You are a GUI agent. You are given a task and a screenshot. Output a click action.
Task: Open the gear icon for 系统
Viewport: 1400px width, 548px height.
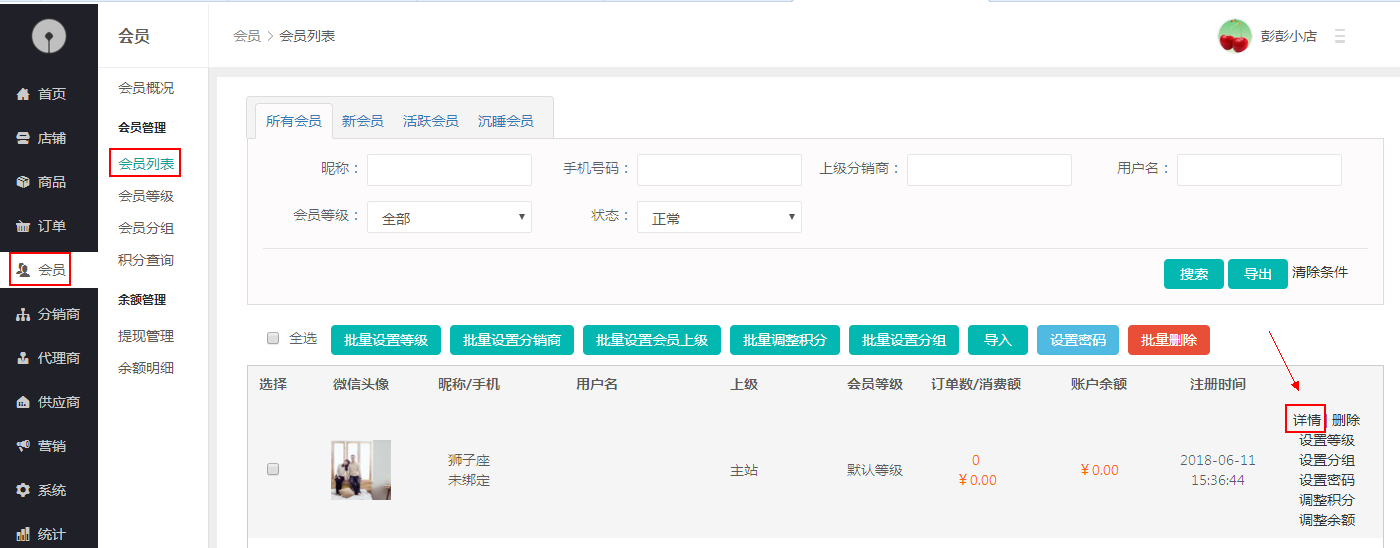tap(23, 490)
